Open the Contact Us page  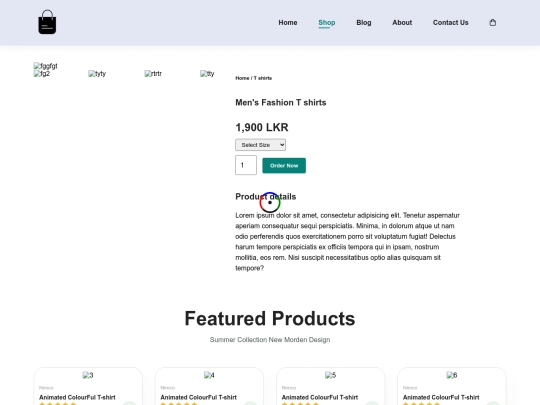point(450,23)
